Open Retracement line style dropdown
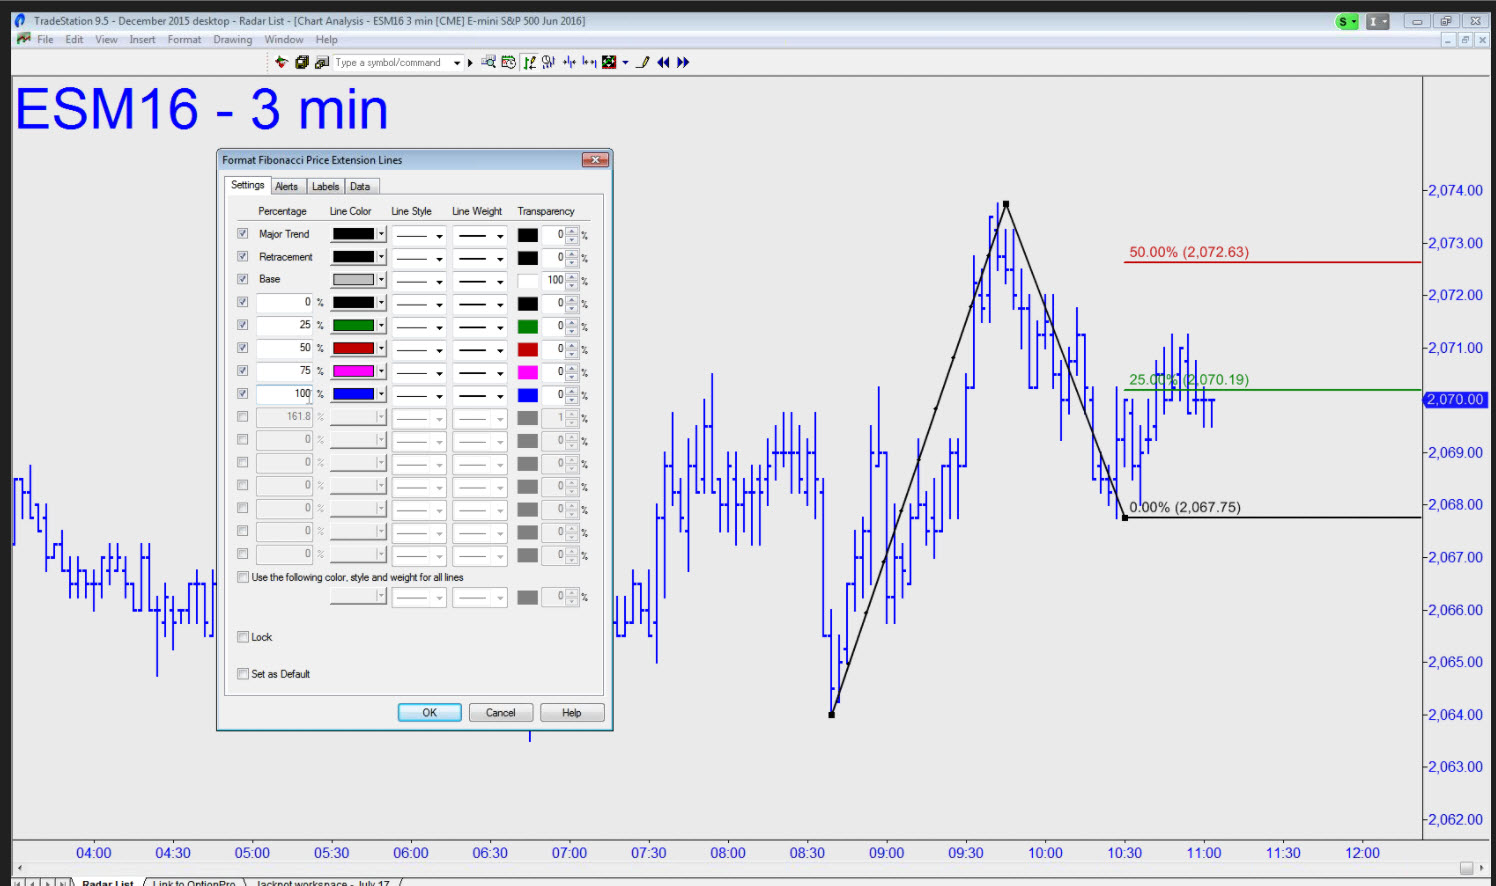Viewport: 1496px width, 886px height. pyautogui.click(x=439, y=259)
